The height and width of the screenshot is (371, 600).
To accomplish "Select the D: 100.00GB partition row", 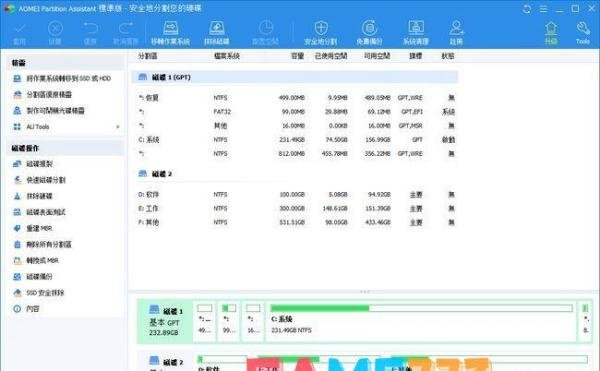I will [x=295, y=195].
